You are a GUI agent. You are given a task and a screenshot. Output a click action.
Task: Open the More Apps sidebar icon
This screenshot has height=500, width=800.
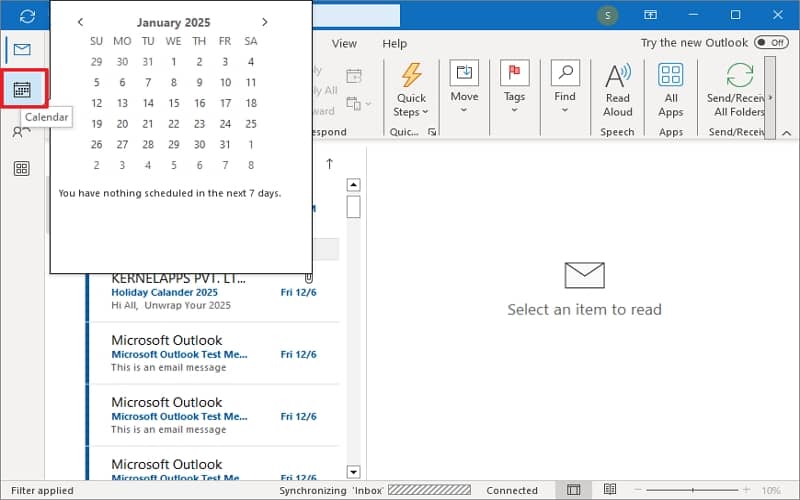21,169
